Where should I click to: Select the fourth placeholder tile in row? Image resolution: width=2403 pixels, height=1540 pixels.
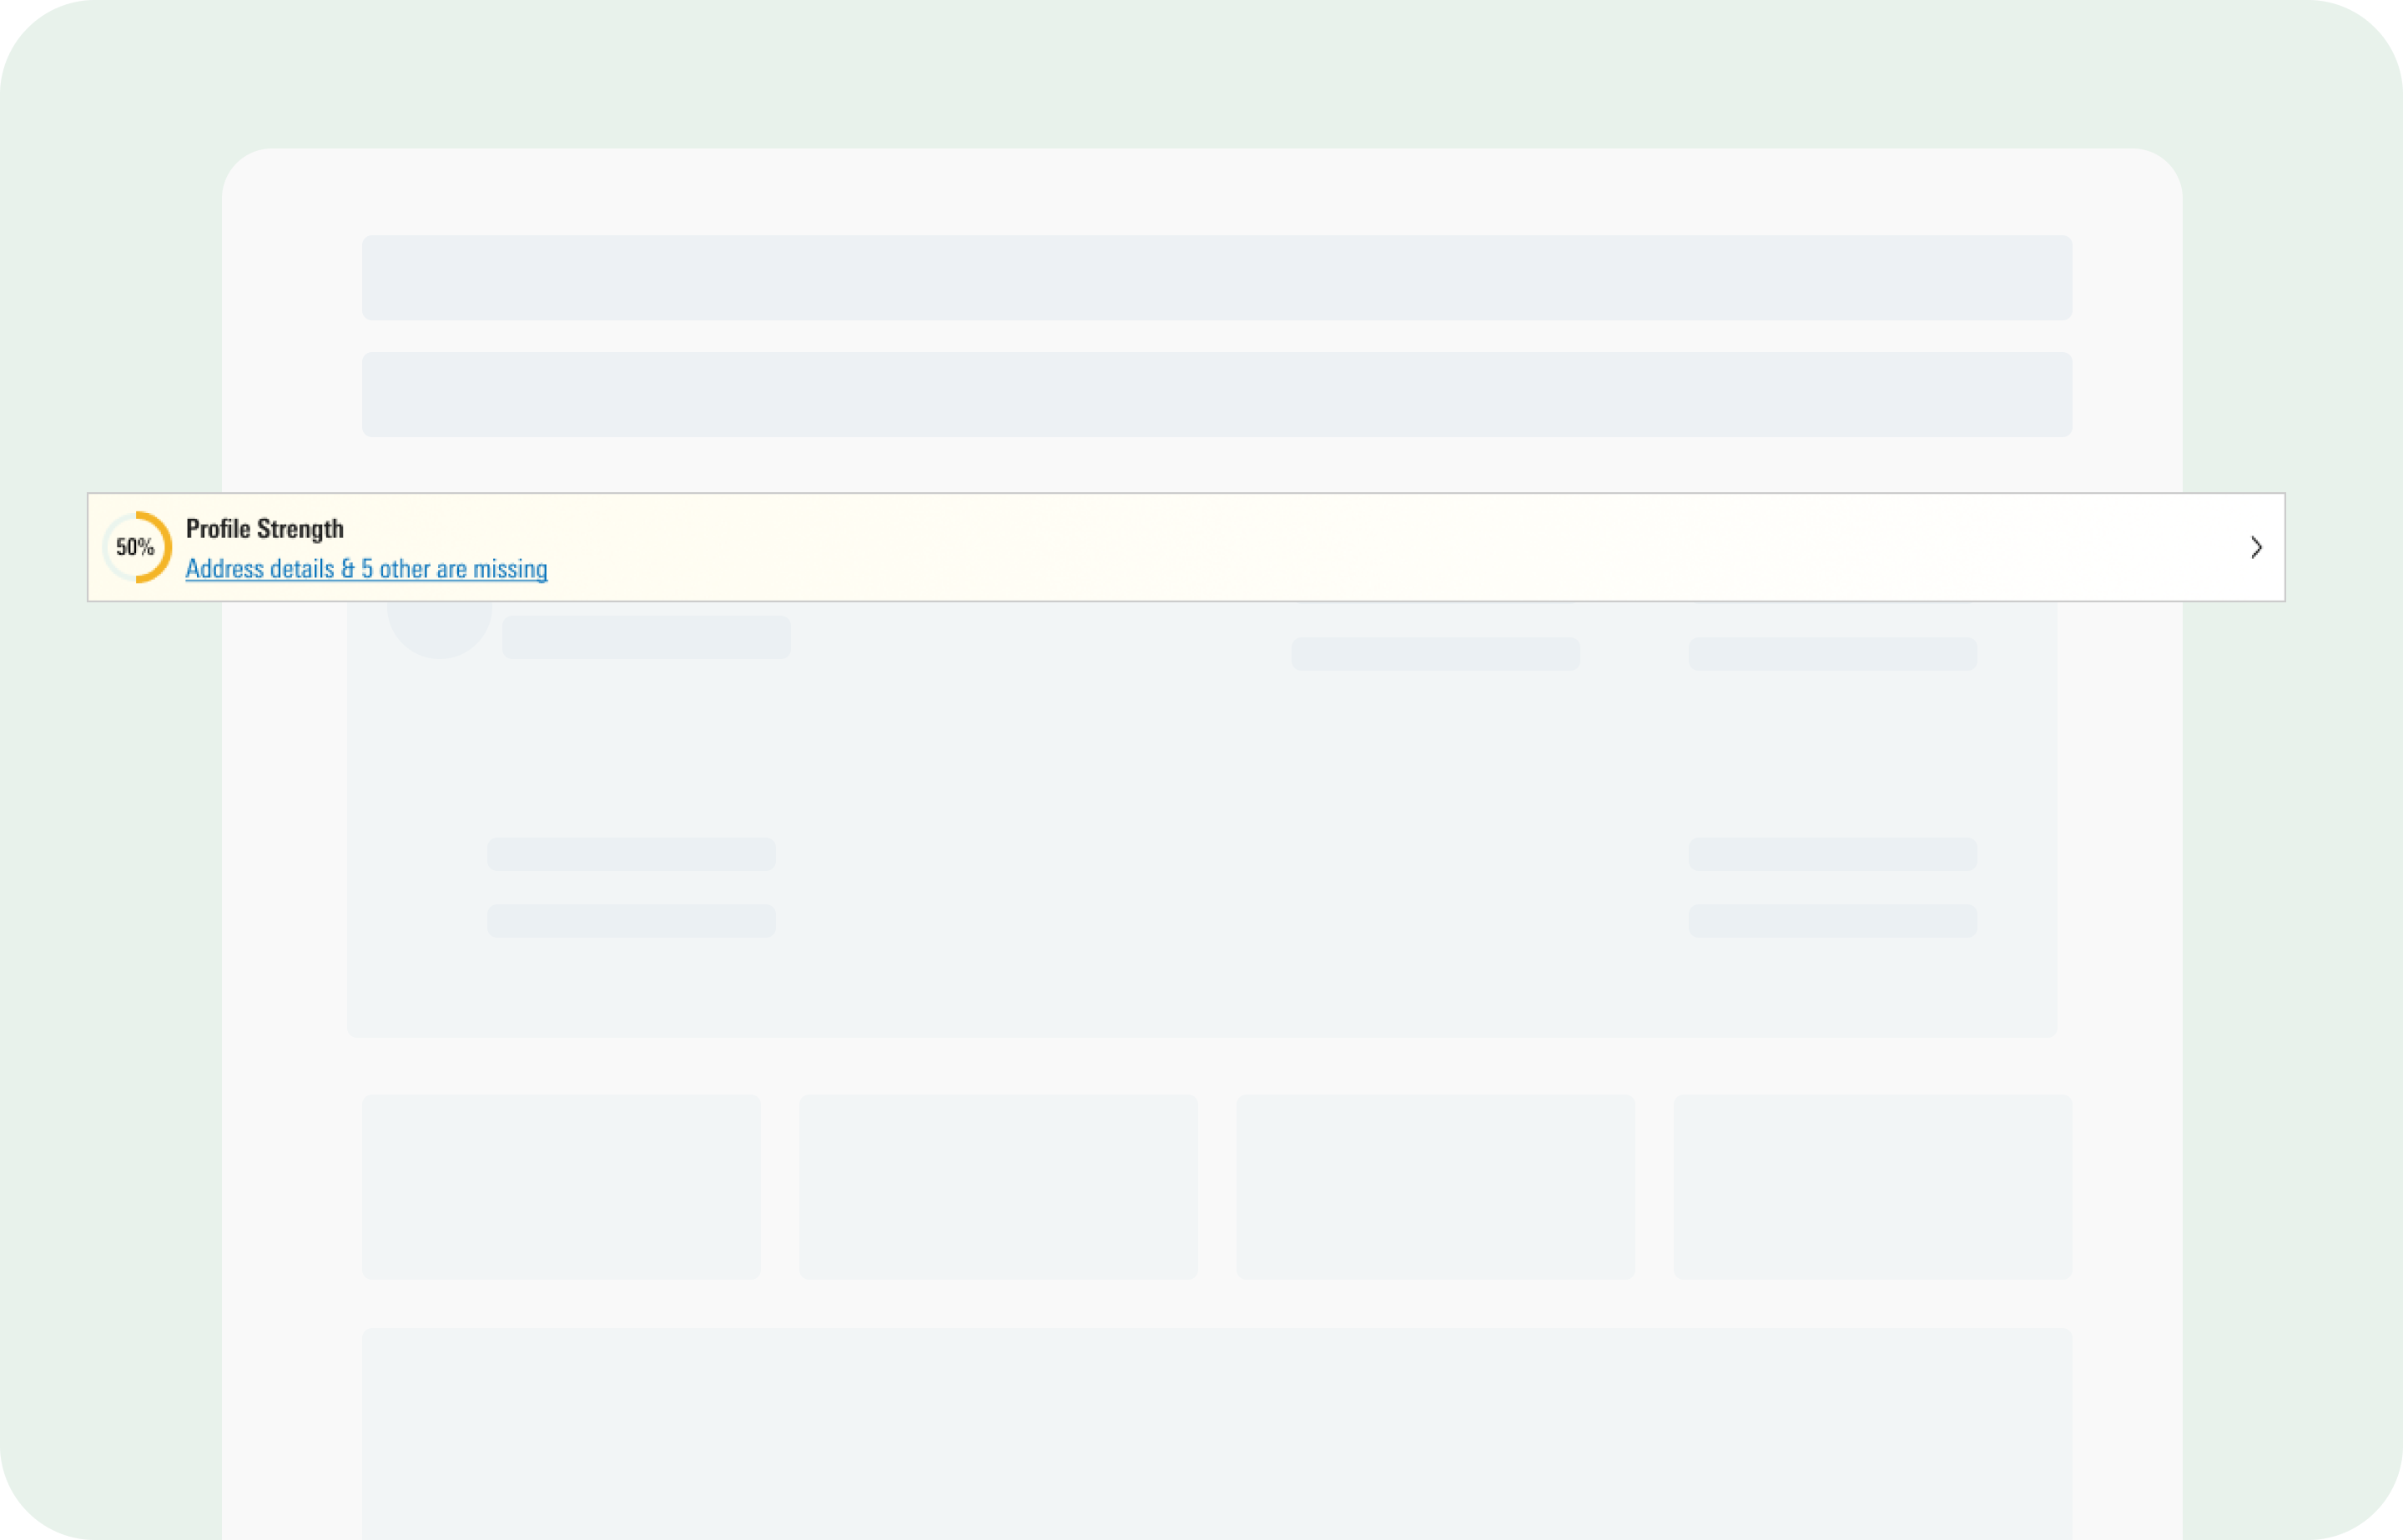1872,1186
